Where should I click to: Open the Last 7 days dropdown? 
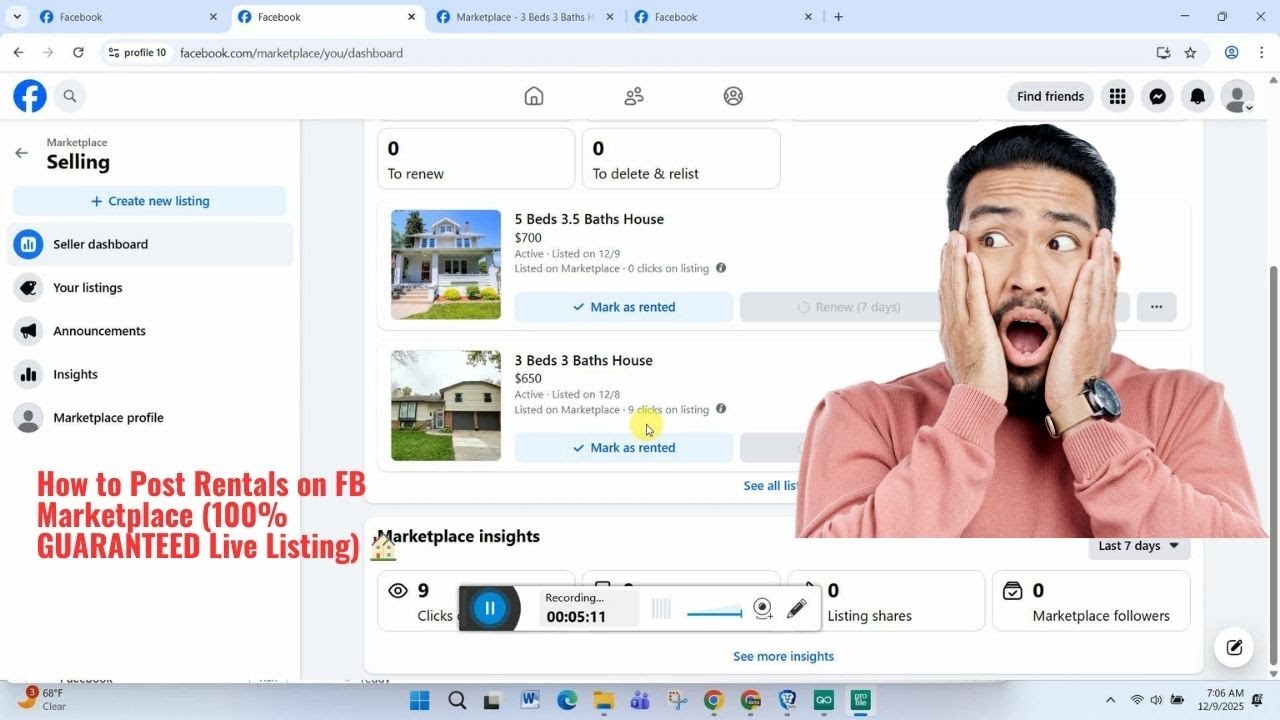[x=1138, y=546]
